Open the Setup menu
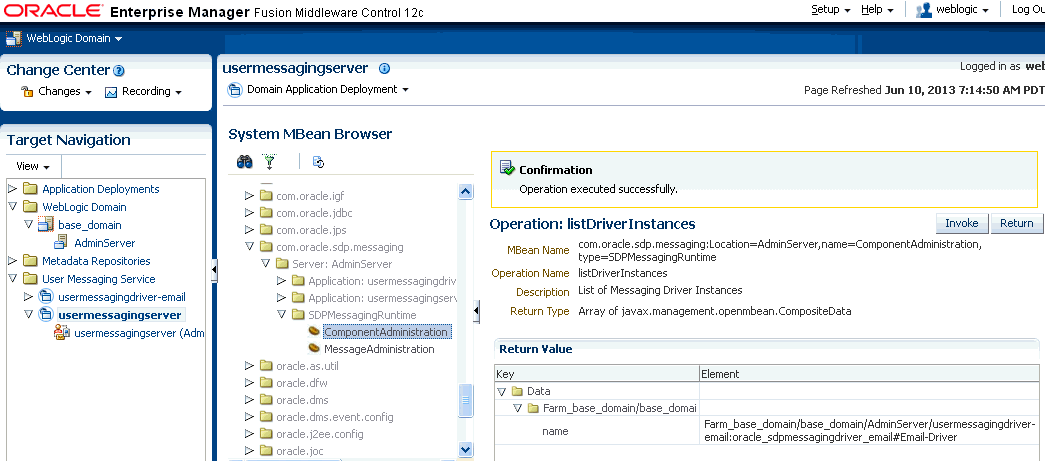1045x461 pixels. [830, 9]
